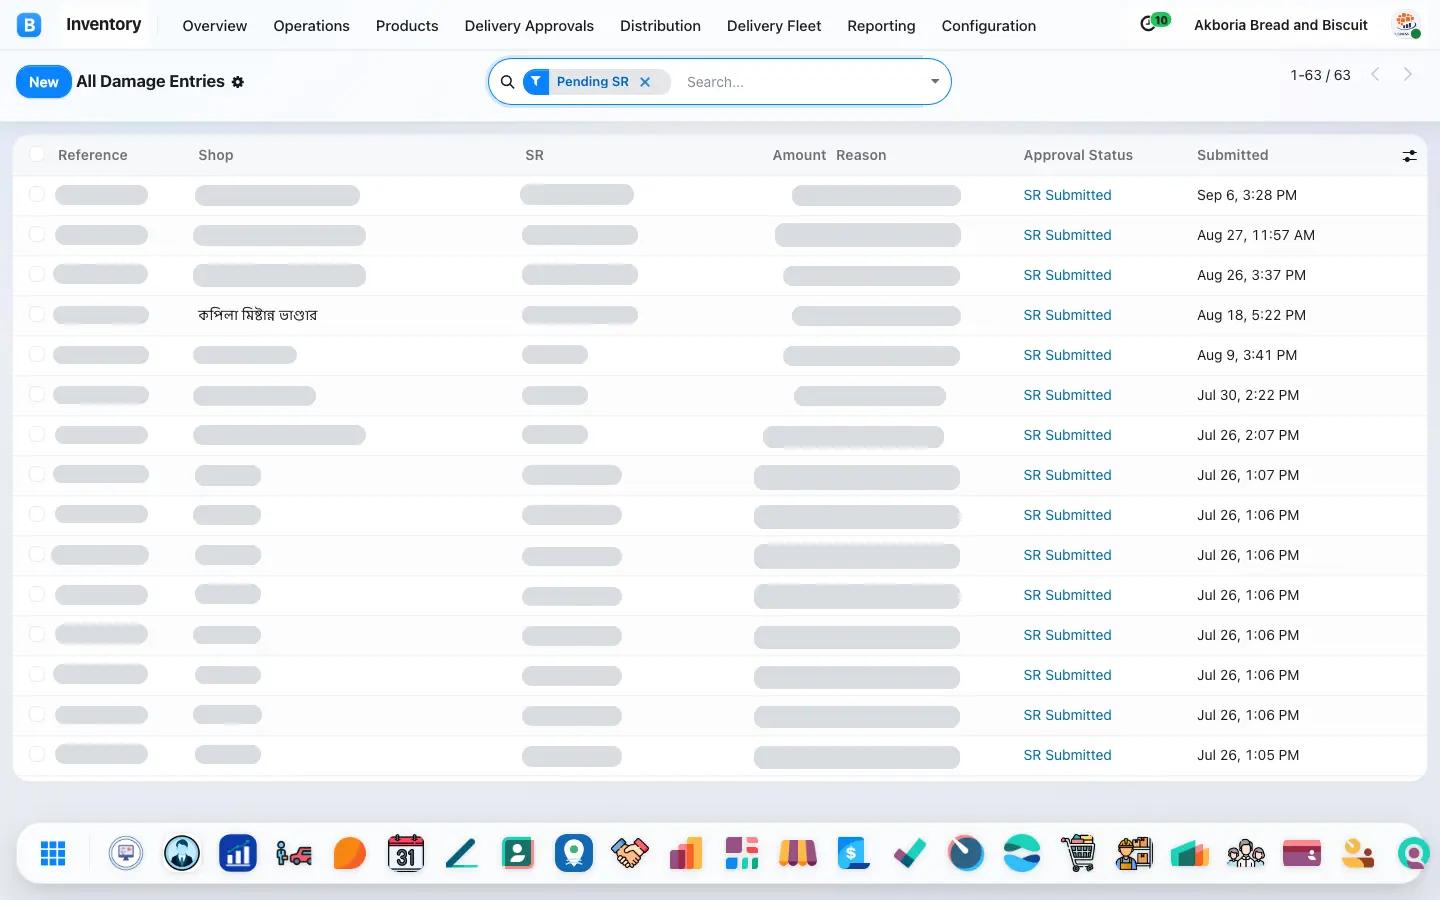The image size is (1440, 900).
Task: Open the Distribution menu item
Action: pyautogui.click(x=660, y=26)
